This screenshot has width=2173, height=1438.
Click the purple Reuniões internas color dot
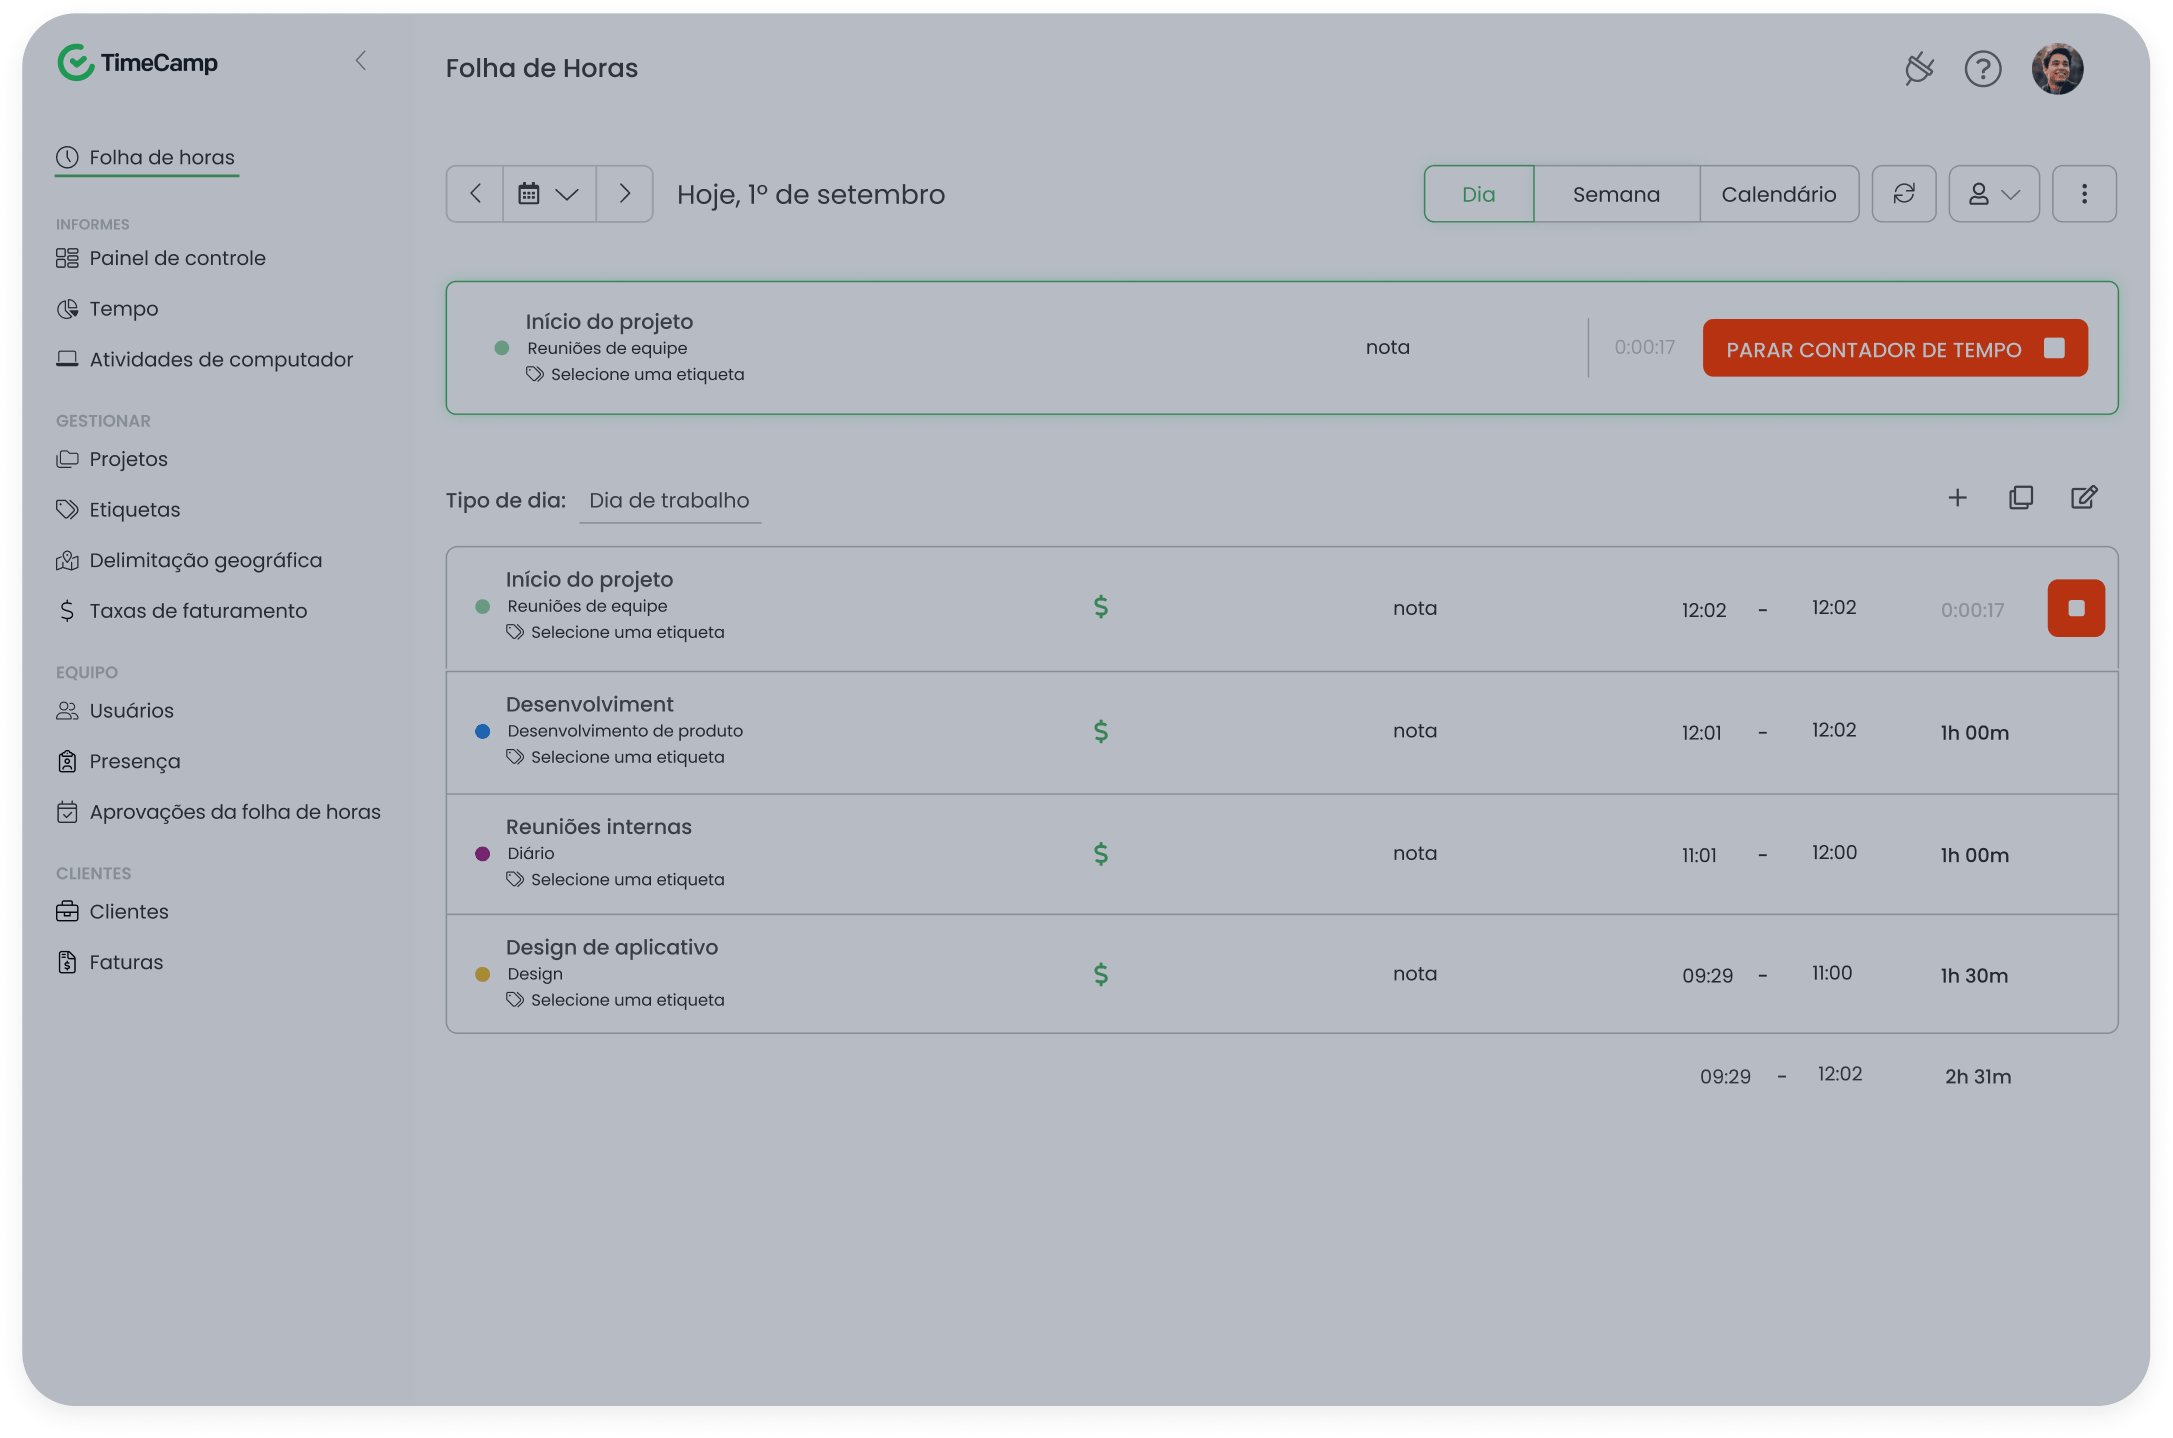[482, 854]
